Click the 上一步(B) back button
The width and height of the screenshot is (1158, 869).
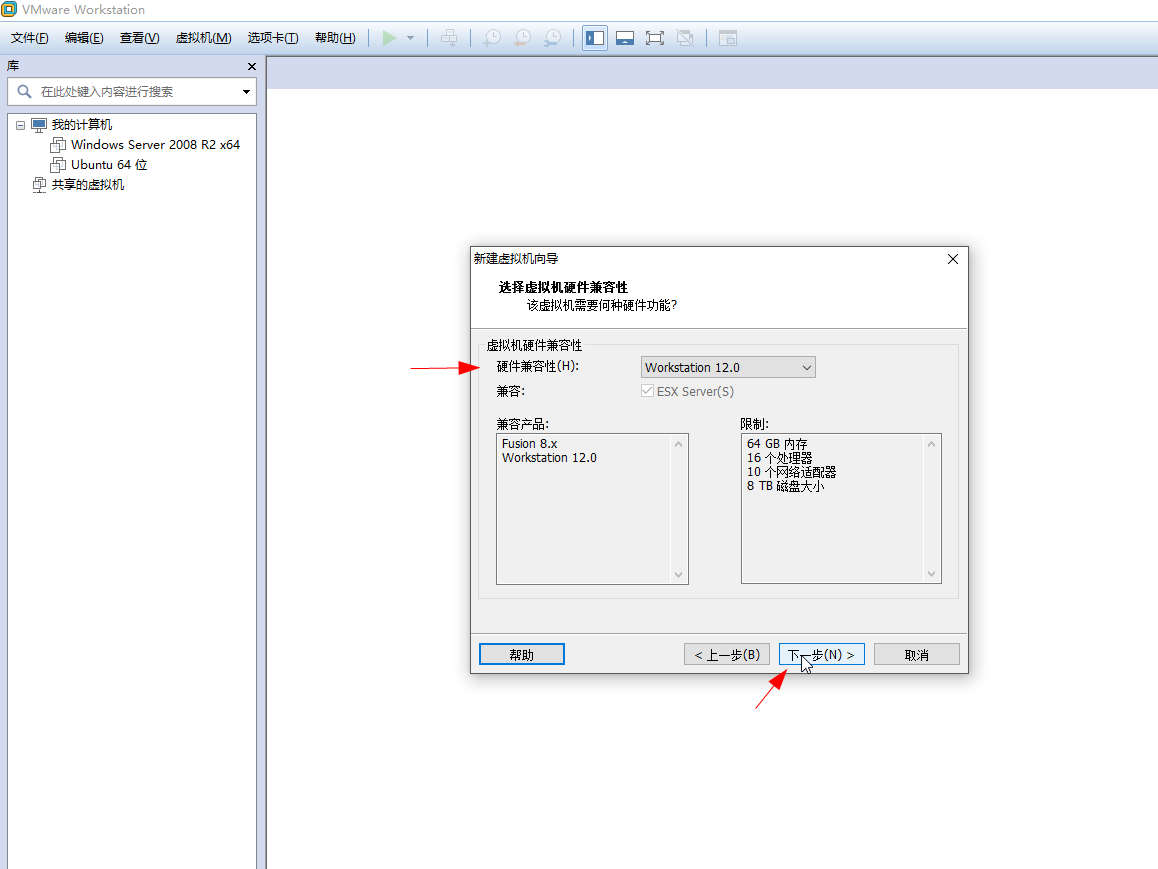pos(727,654)
